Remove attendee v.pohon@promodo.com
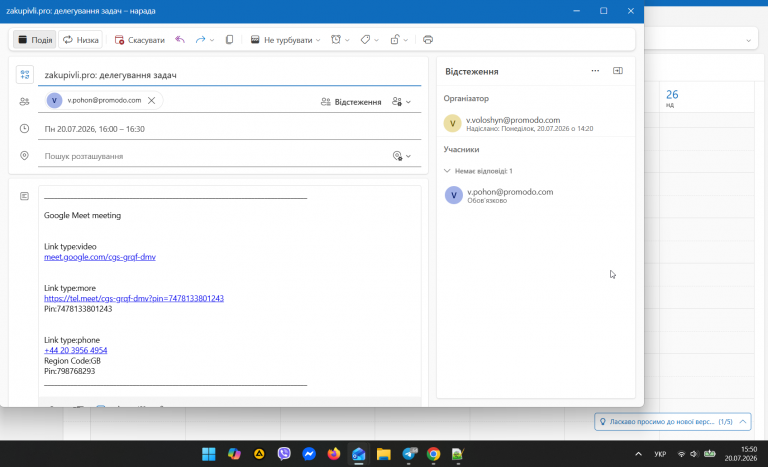The width and height of the screenshot is (768, 467). [x=152, y=100]
